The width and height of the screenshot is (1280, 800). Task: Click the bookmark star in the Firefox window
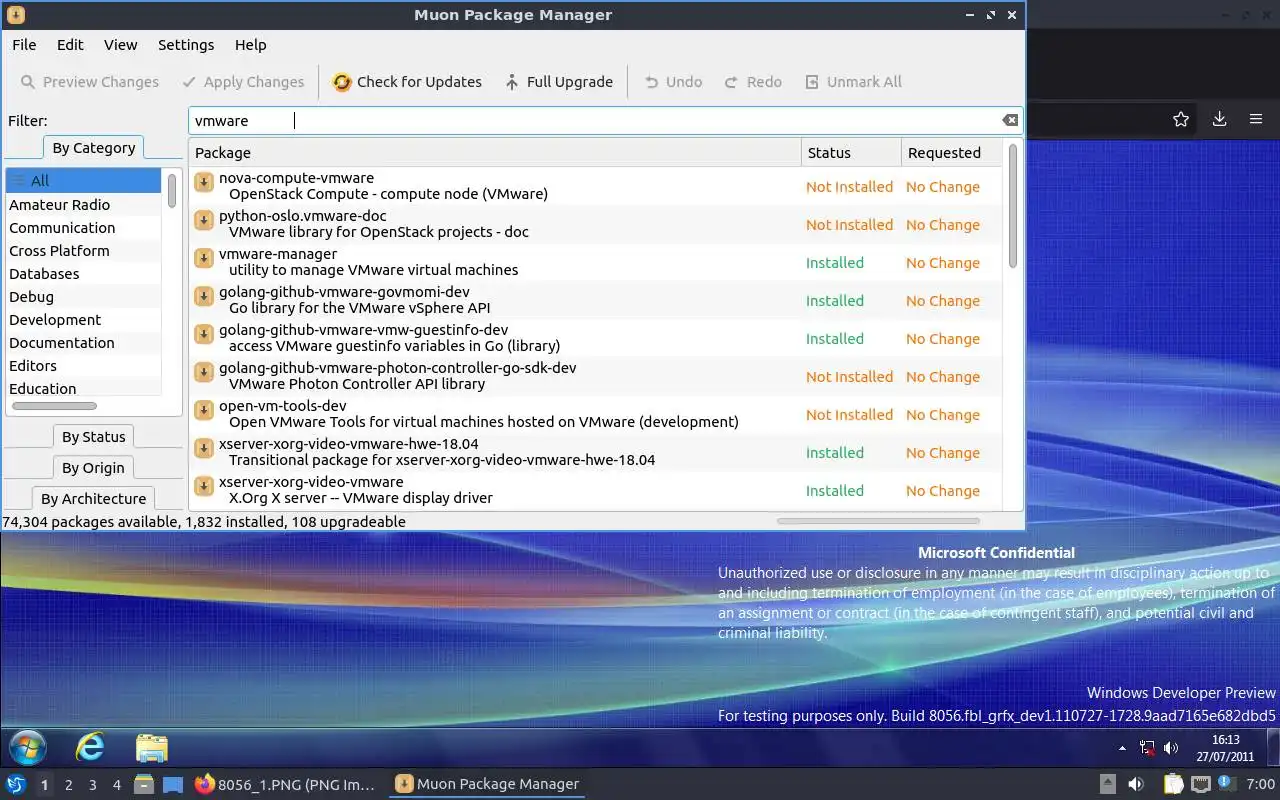1181,119
